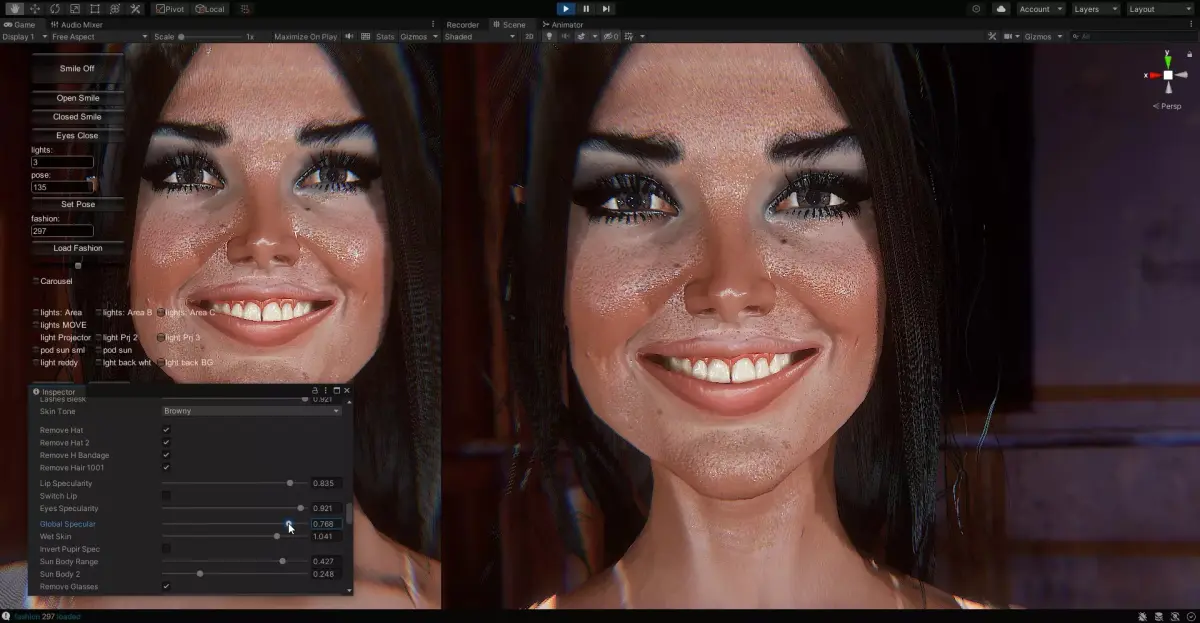The height and width of the screenshot is (623, 1200).
Task: Open the Shaded draw mode dropdown
Action: click(479, 37)
